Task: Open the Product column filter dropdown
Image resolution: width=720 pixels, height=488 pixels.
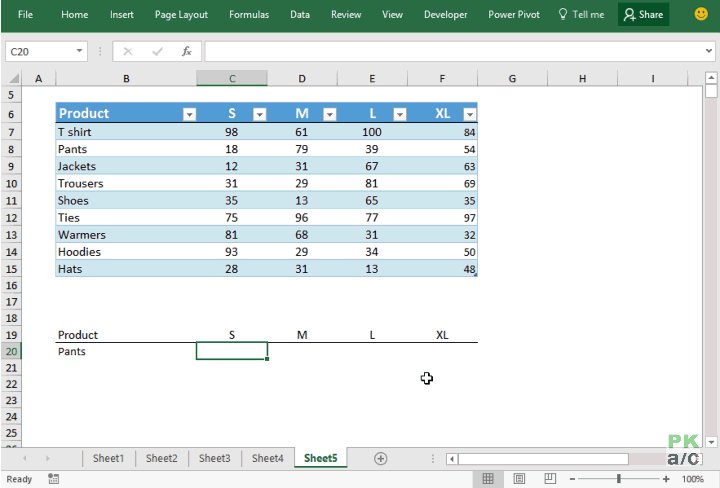Action: point(189,114)
